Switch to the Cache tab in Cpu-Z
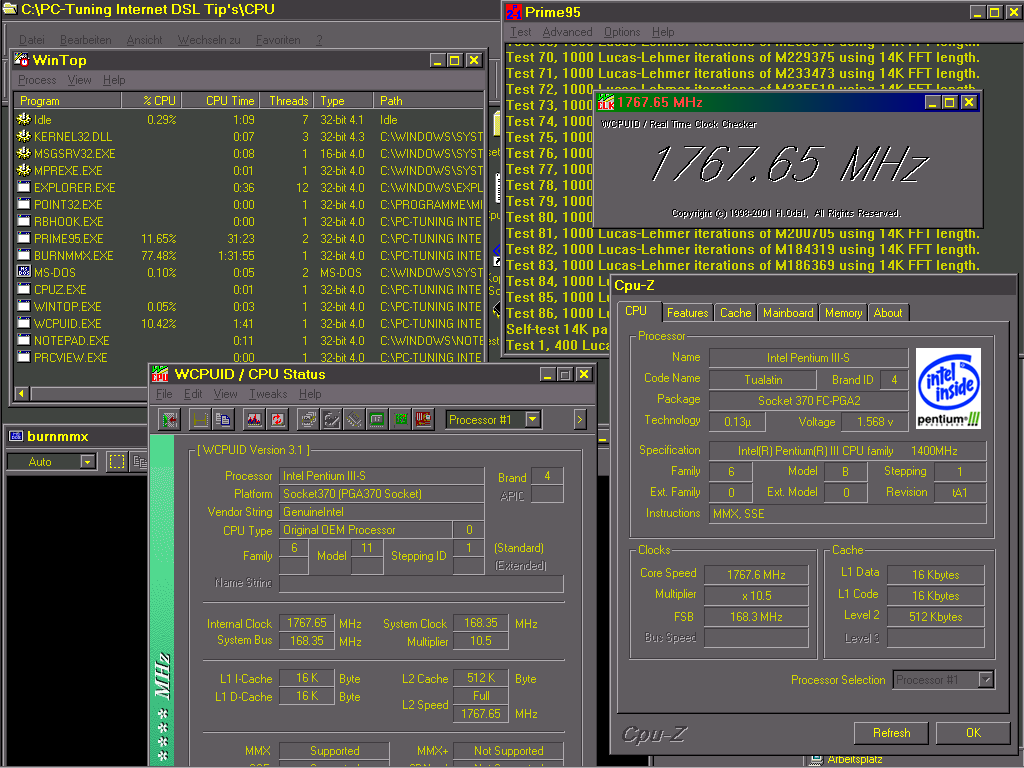 click(x=735, y=313)
